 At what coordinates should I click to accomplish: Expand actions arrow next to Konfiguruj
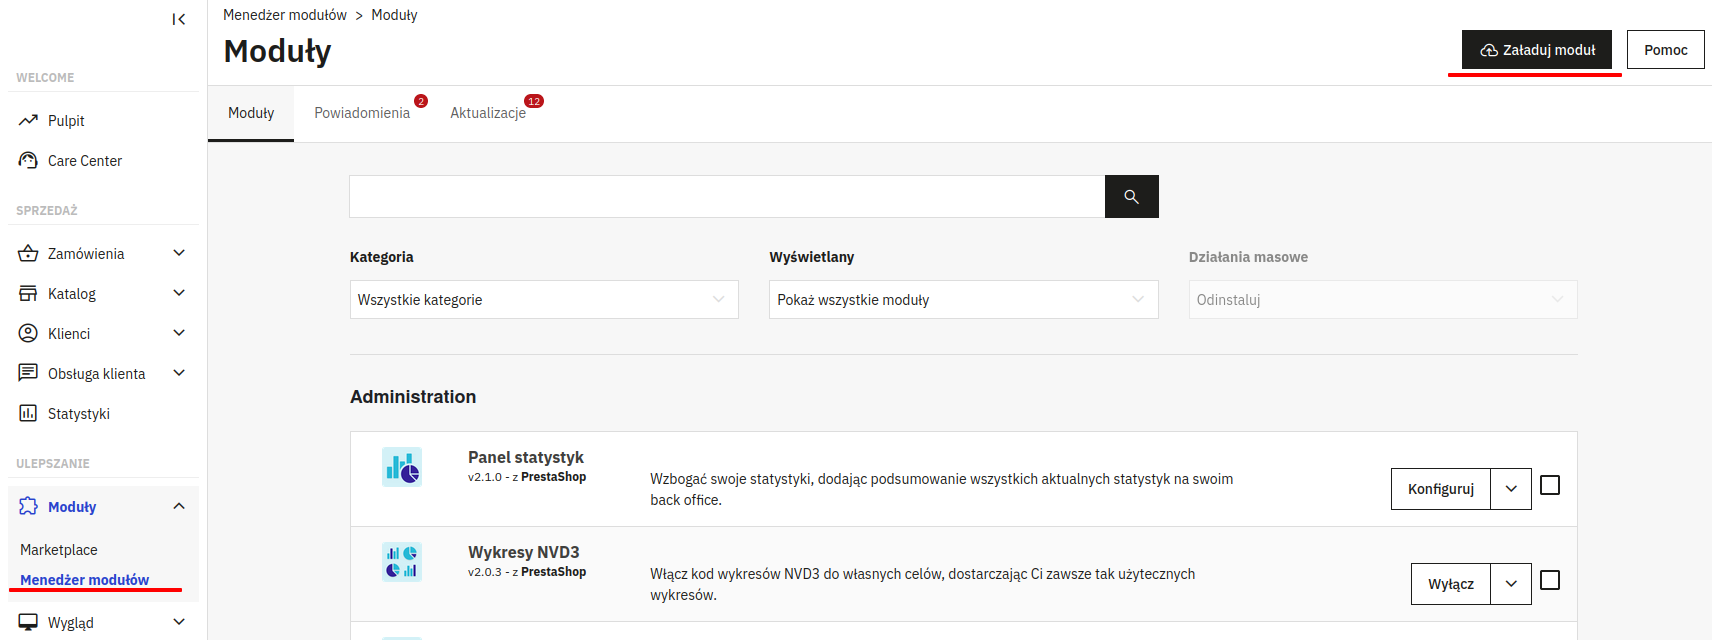pos(1510,489)
